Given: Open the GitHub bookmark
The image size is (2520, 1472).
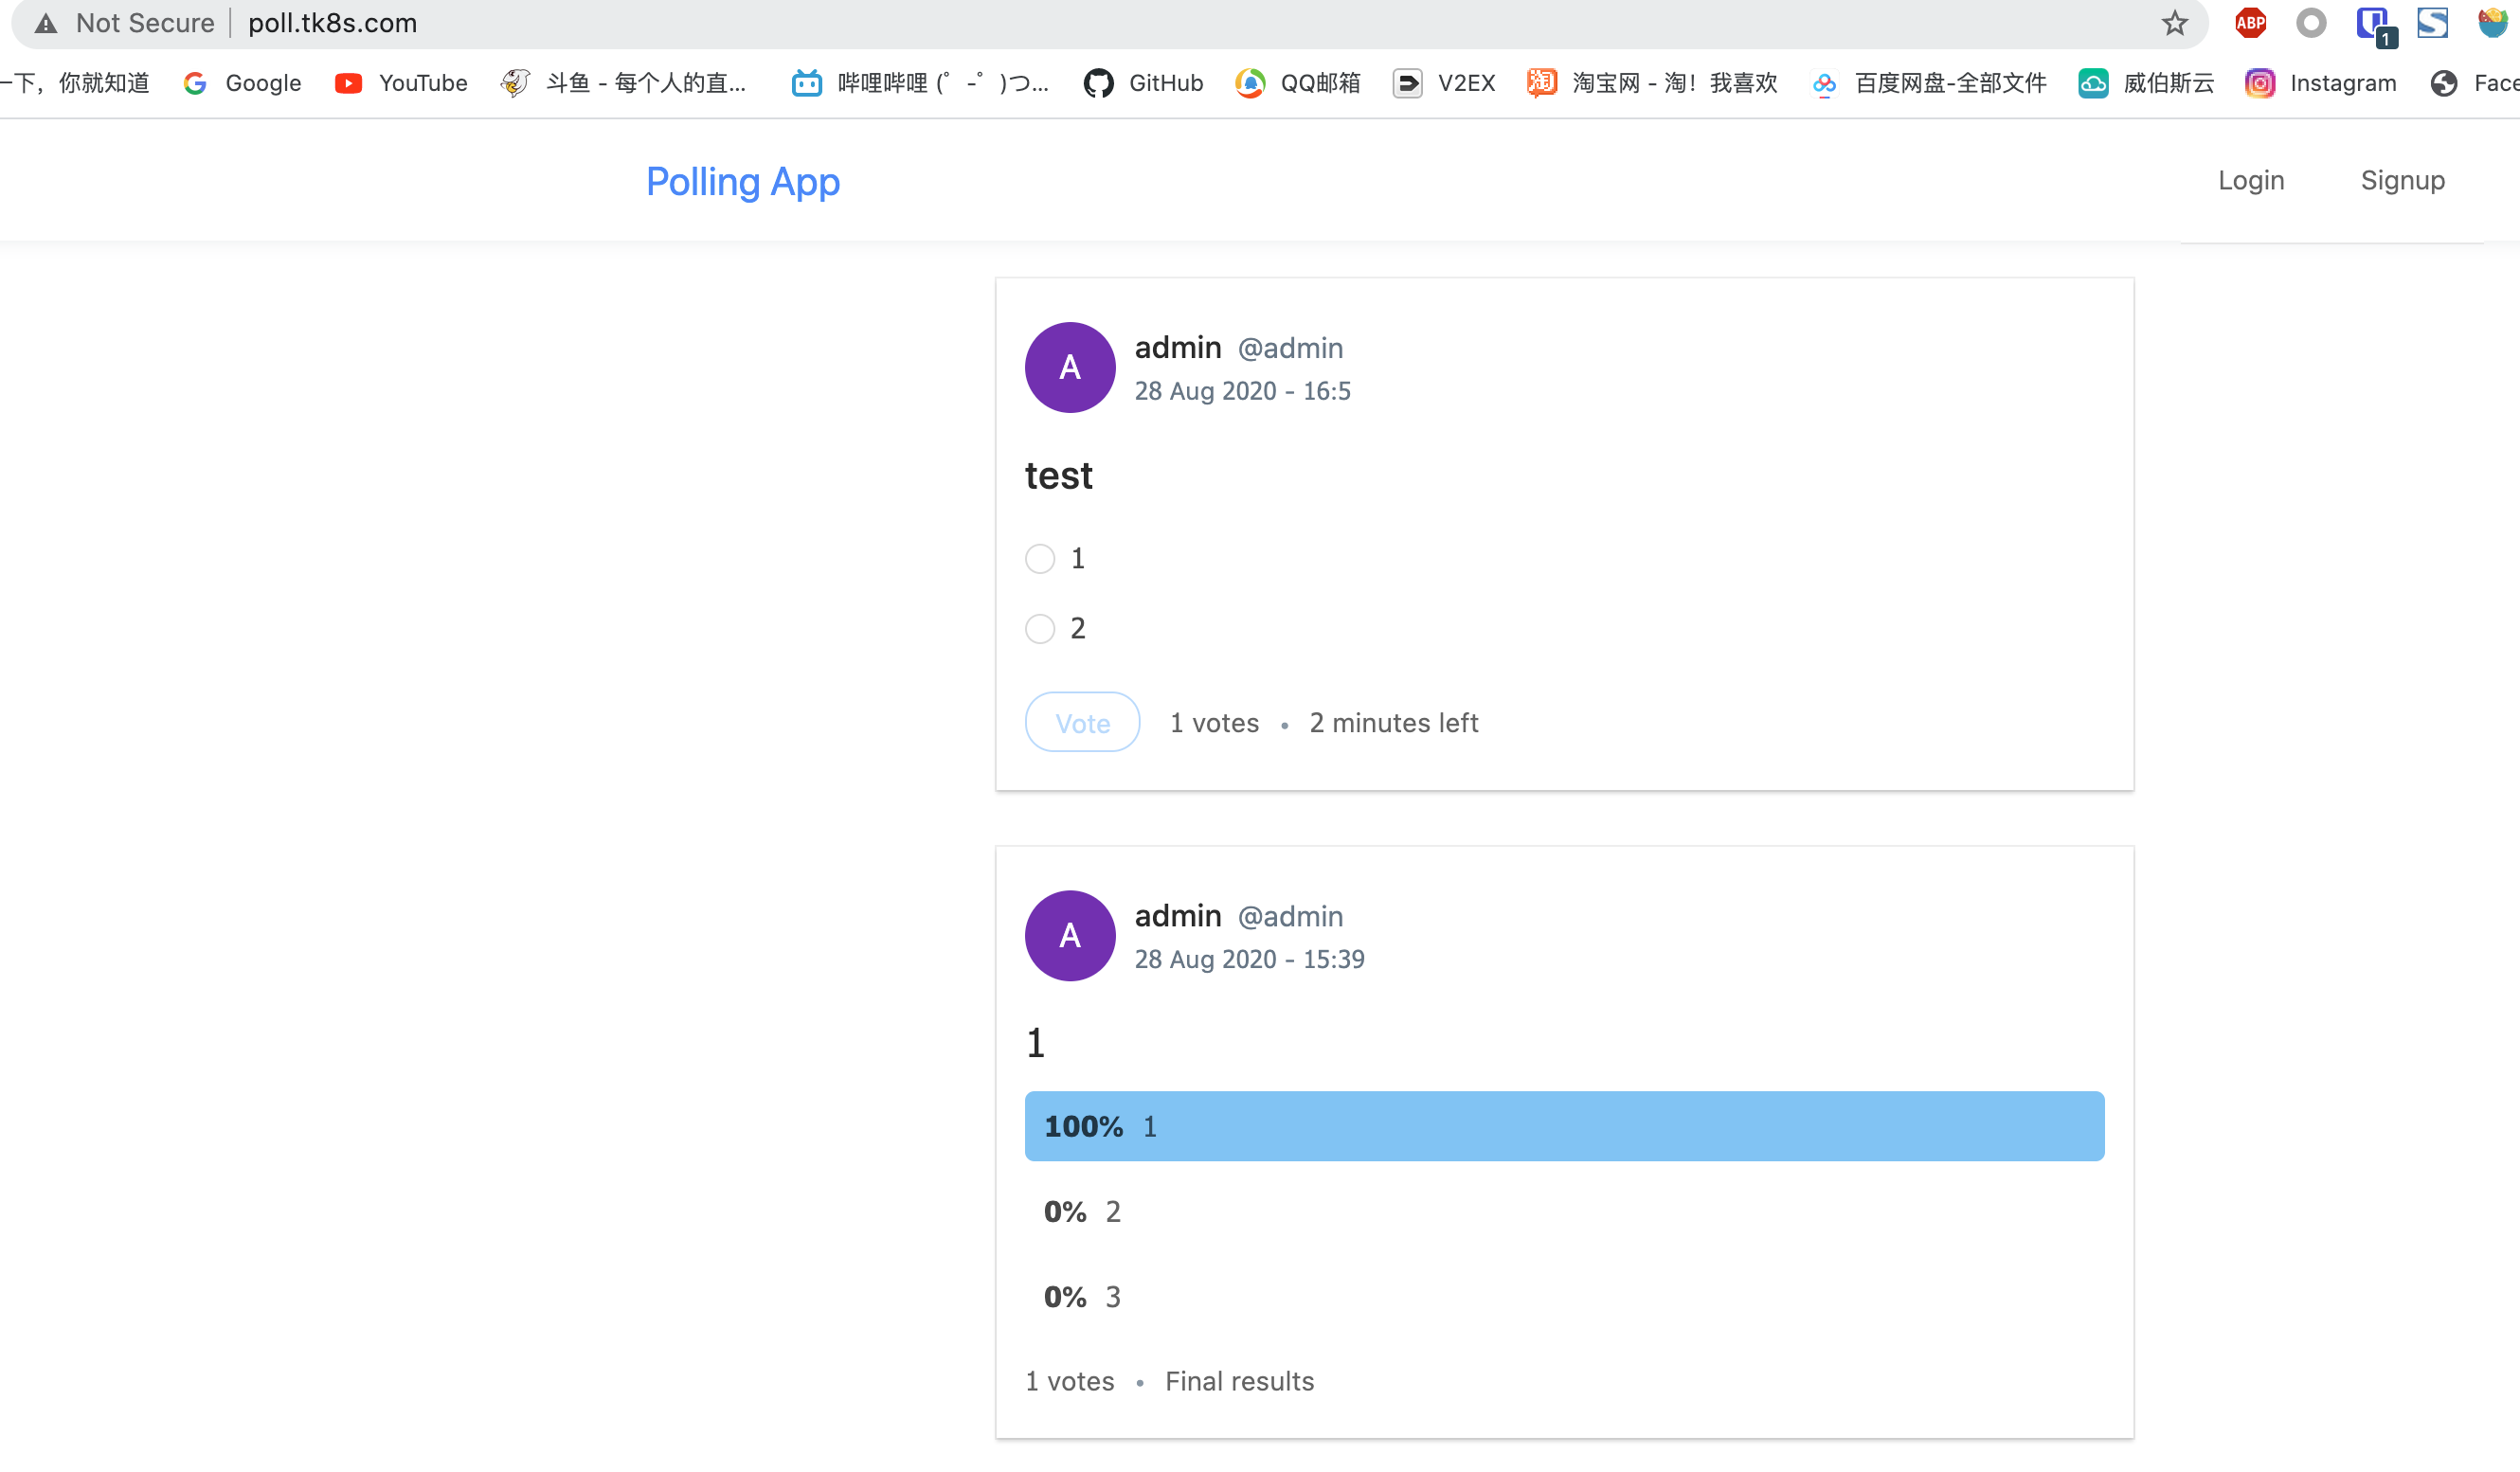Looking at the screenshot, I should pyautogui.click(x=1143, y=83).
